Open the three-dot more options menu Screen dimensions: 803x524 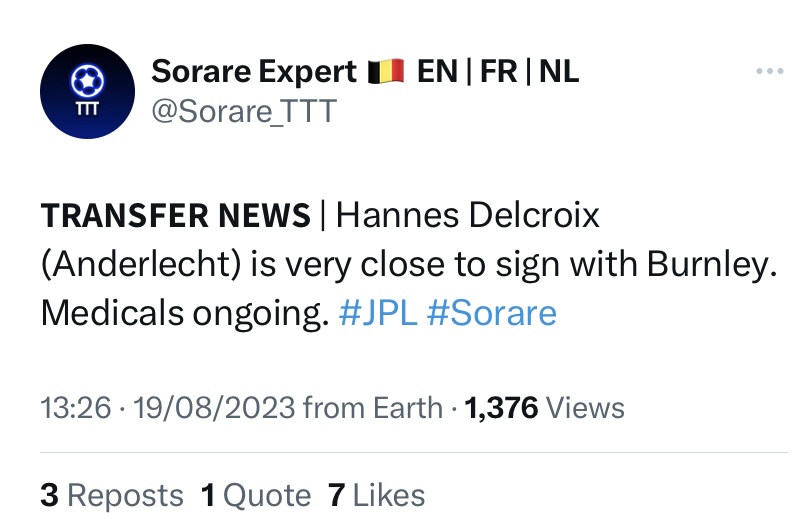769,72
